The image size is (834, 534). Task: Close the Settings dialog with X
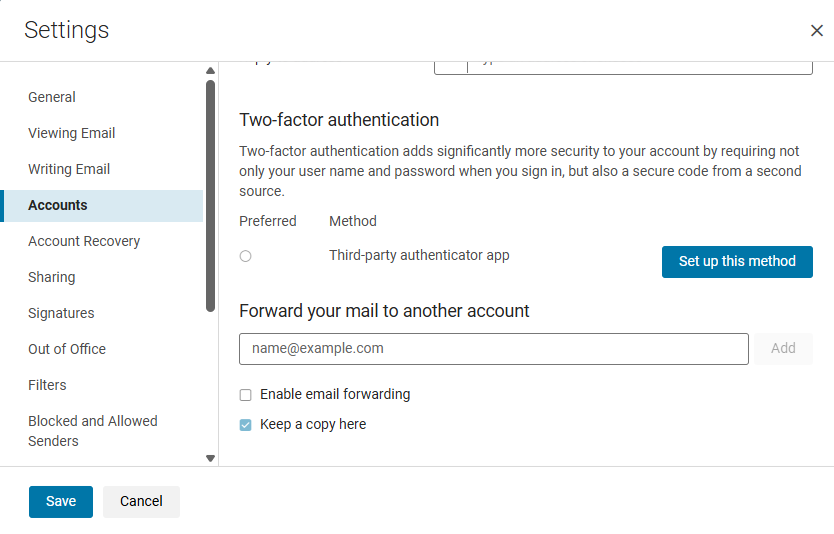817,31
